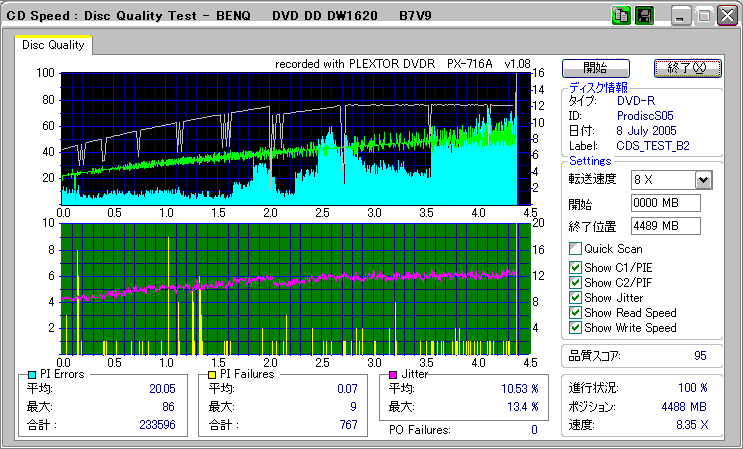This screenshot has height=449, width=743.
Task: Select the Disc Quality tab
Action: 54,45
